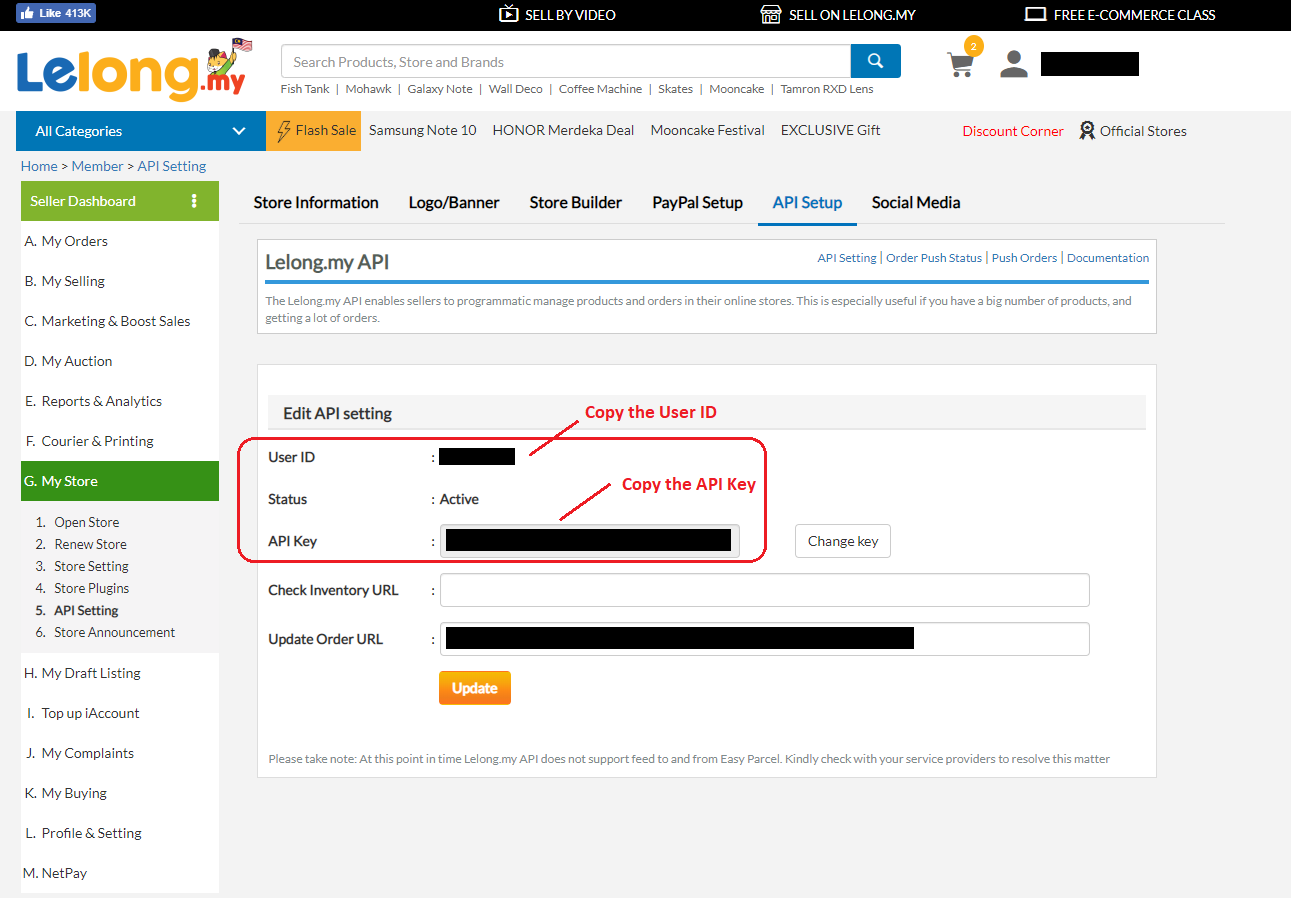1291x898 pixels.
Task: Expand the All Categories dropdown
Action: coord(140,131)
